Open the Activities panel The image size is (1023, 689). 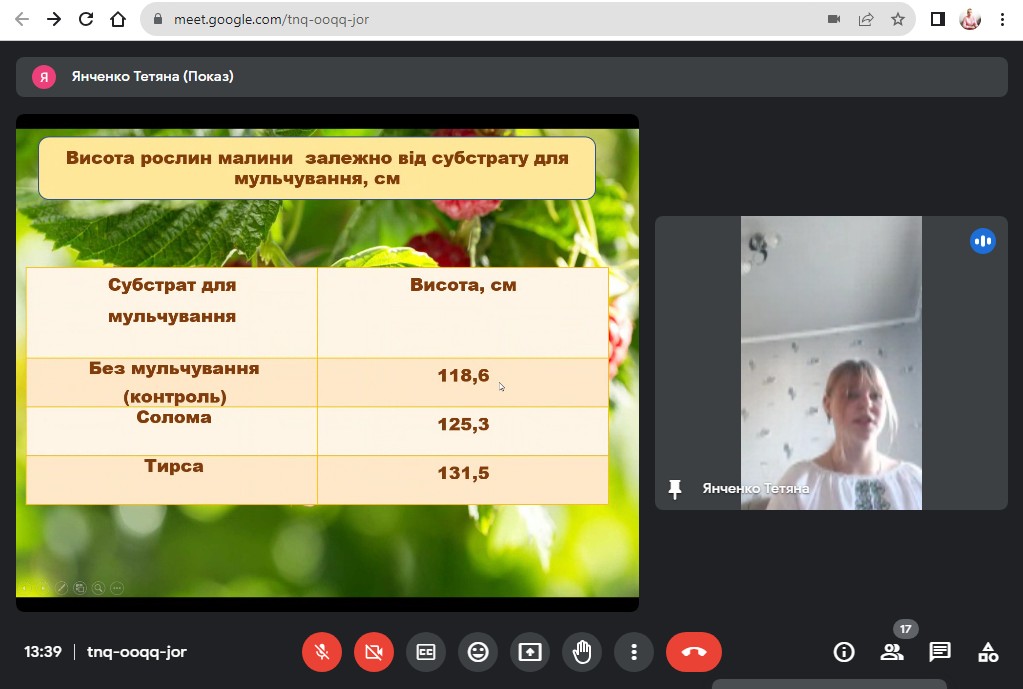(988, 652)
